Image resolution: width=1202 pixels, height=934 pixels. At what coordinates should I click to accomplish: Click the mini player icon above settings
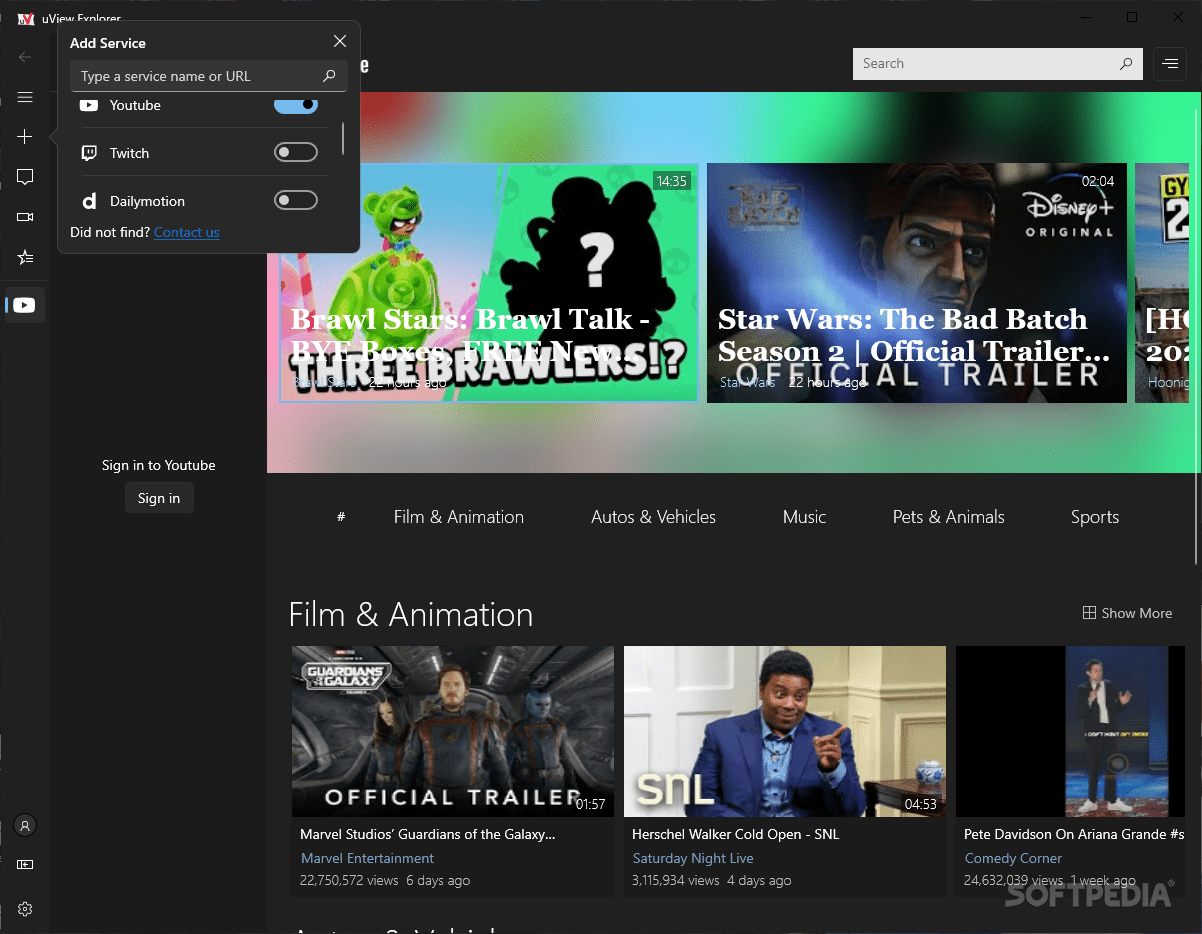click(x=25, y=864)
